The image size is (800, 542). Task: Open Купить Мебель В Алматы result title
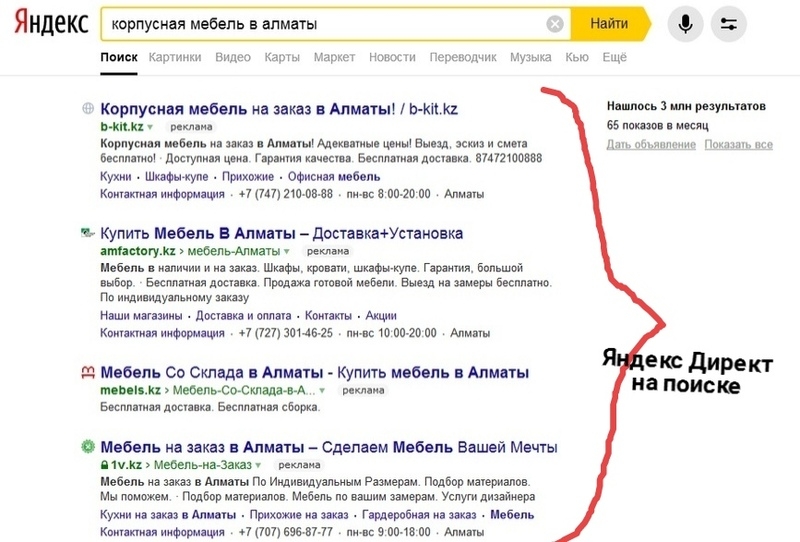coord(282,234)
